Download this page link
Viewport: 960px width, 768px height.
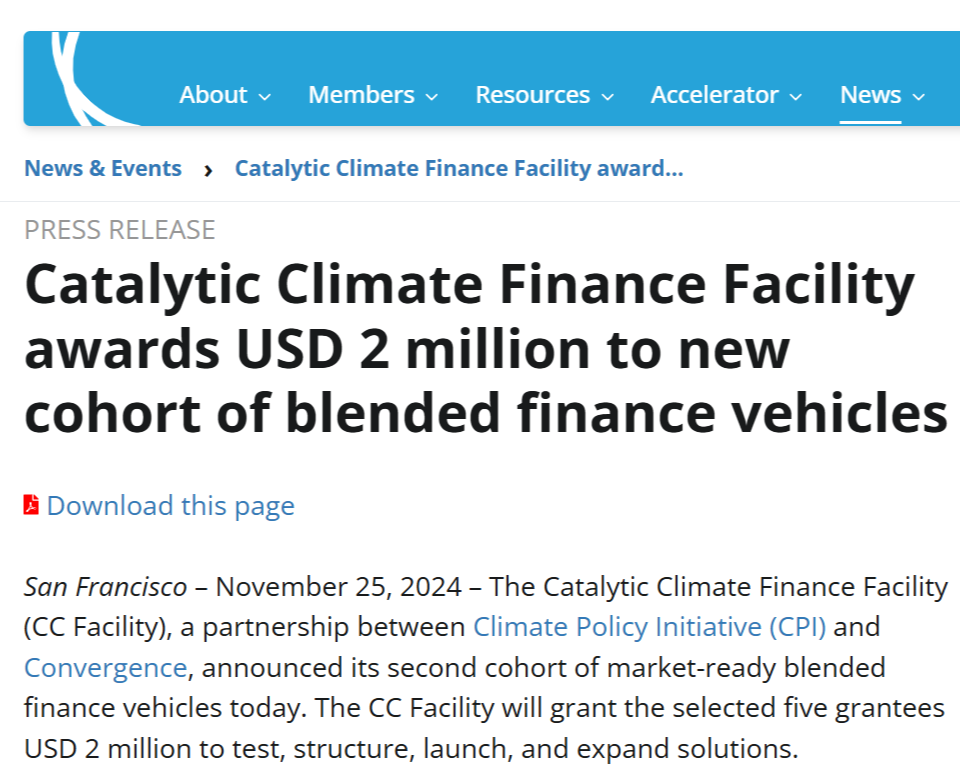[x=171, y=506]
